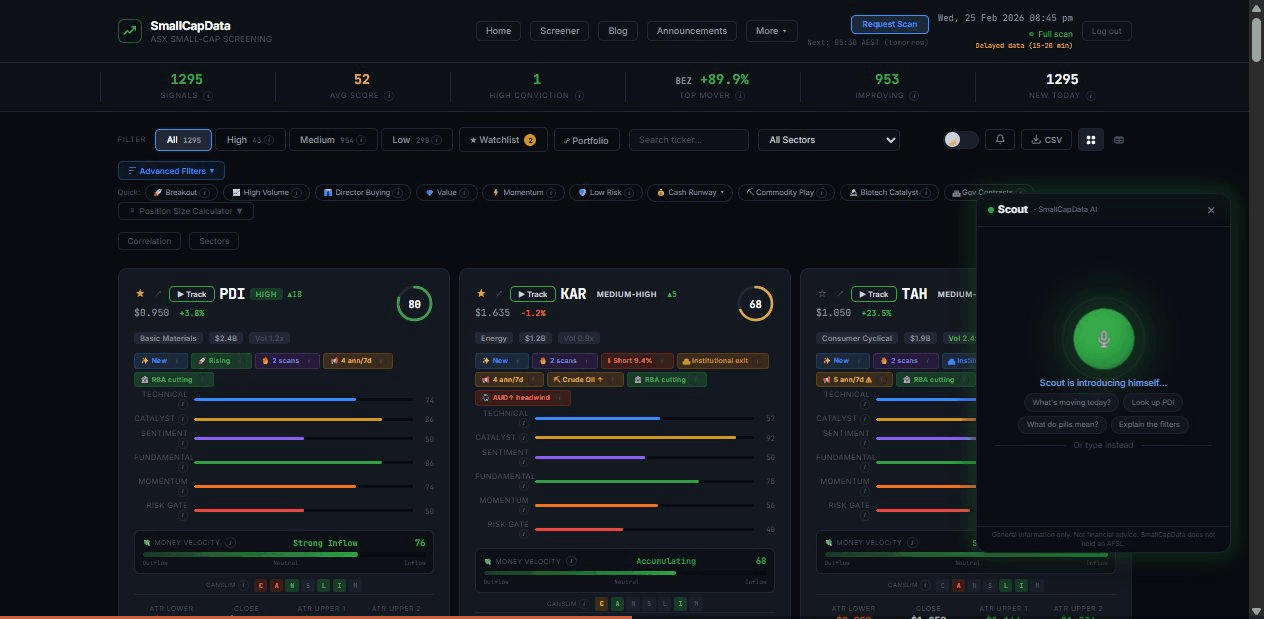Image resolution: width=1264 pixels, height=619 pixels.
Task: Open the All Sectors dropdown
Action: click(x=829, y=139)
